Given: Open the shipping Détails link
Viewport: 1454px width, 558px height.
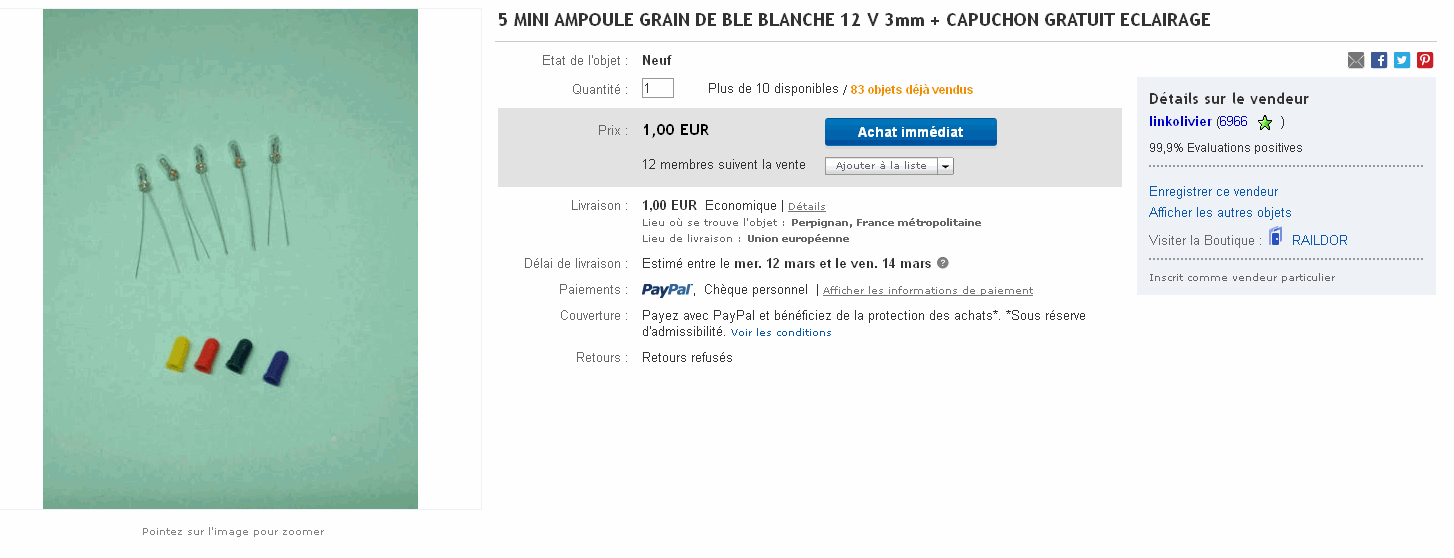Looking at the screenshot, I should tap(806, 207).
